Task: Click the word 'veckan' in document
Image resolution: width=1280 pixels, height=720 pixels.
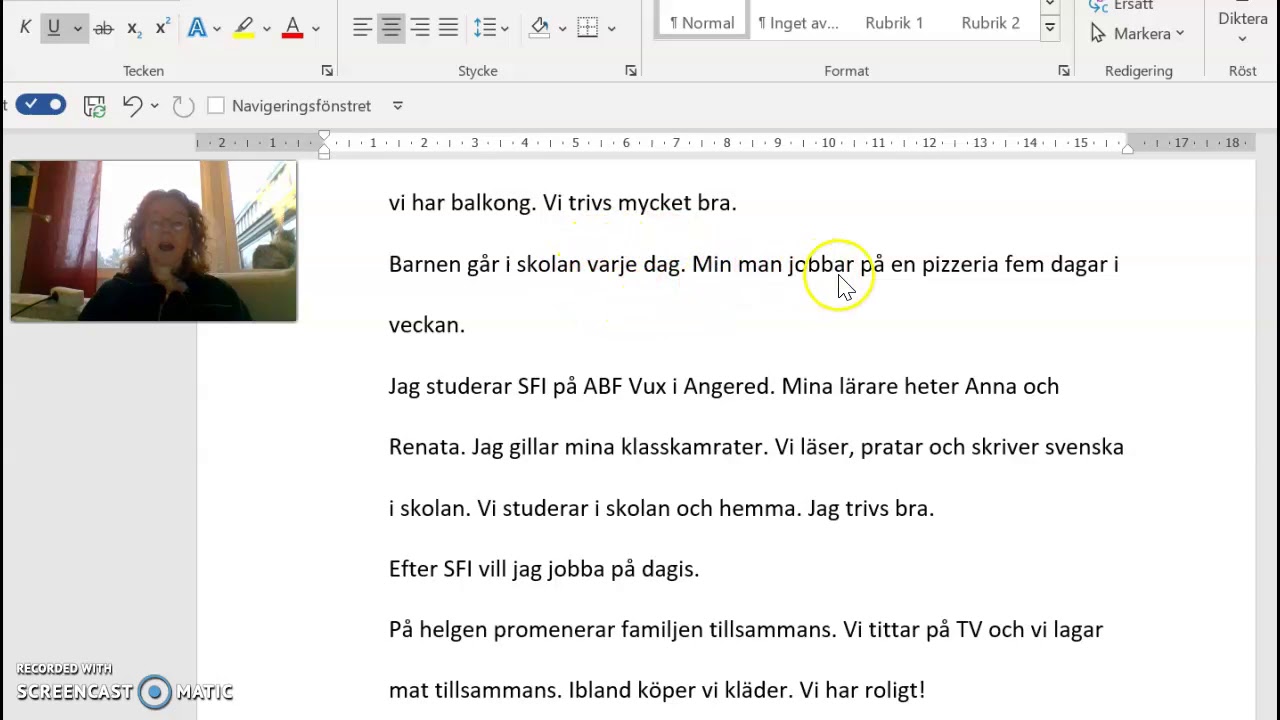Action: [x=424, y=325]
